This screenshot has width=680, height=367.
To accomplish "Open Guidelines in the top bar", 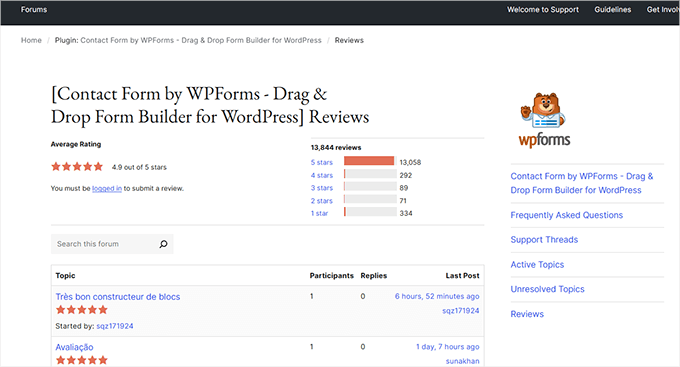I will 613,10.
